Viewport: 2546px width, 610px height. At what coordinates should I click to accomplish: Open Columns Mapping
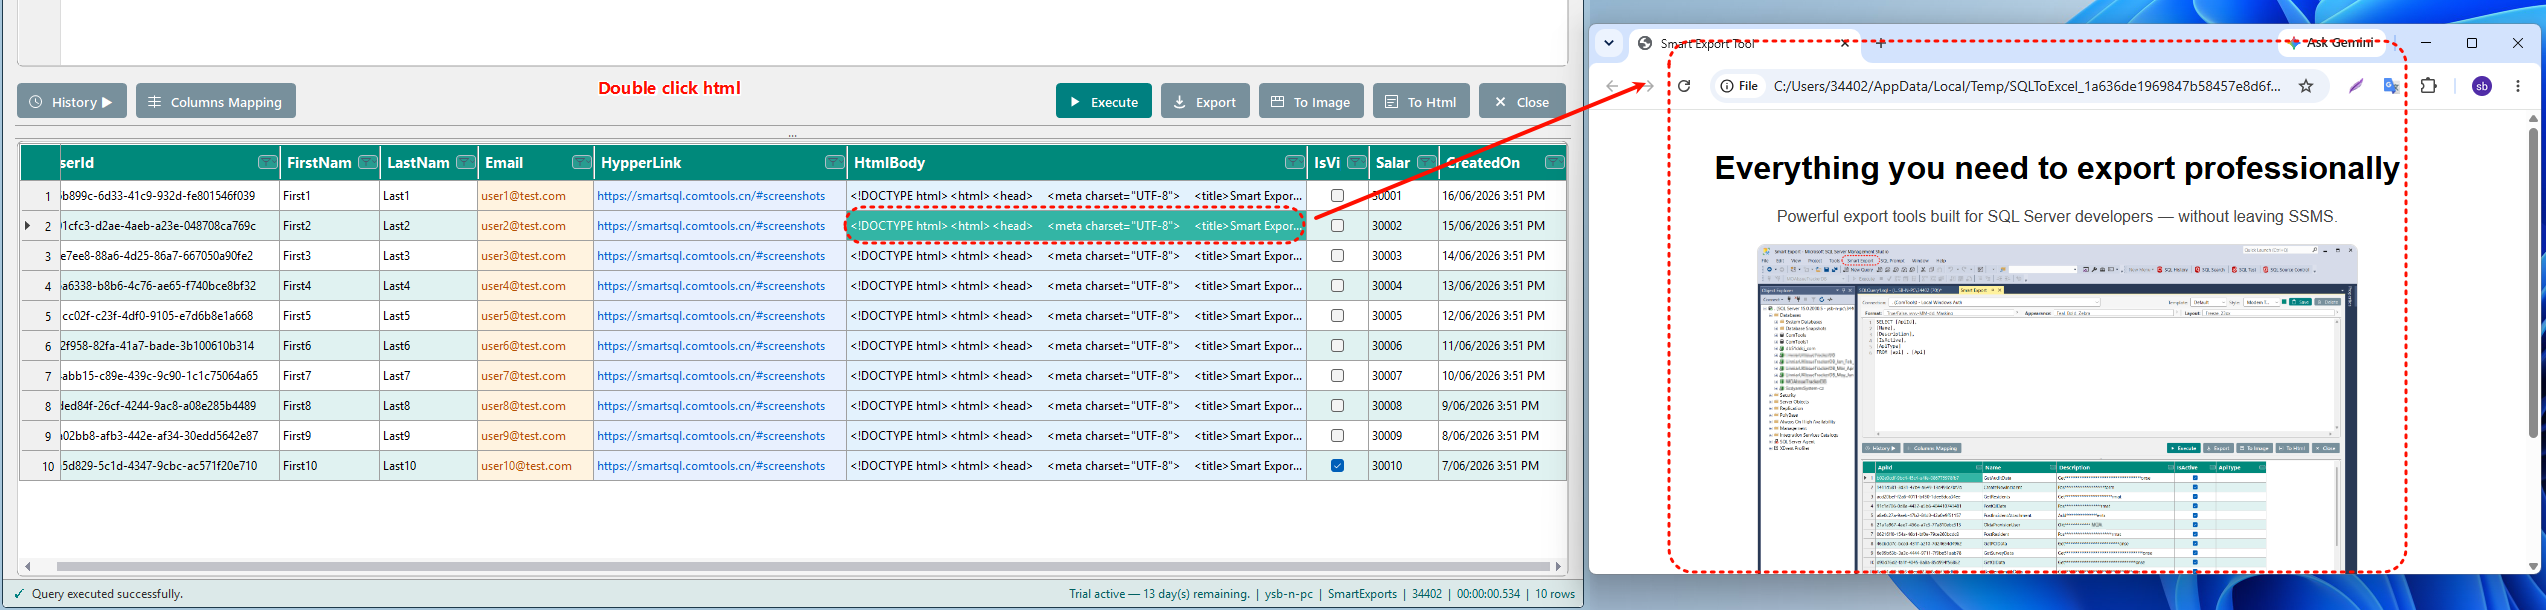216,101
